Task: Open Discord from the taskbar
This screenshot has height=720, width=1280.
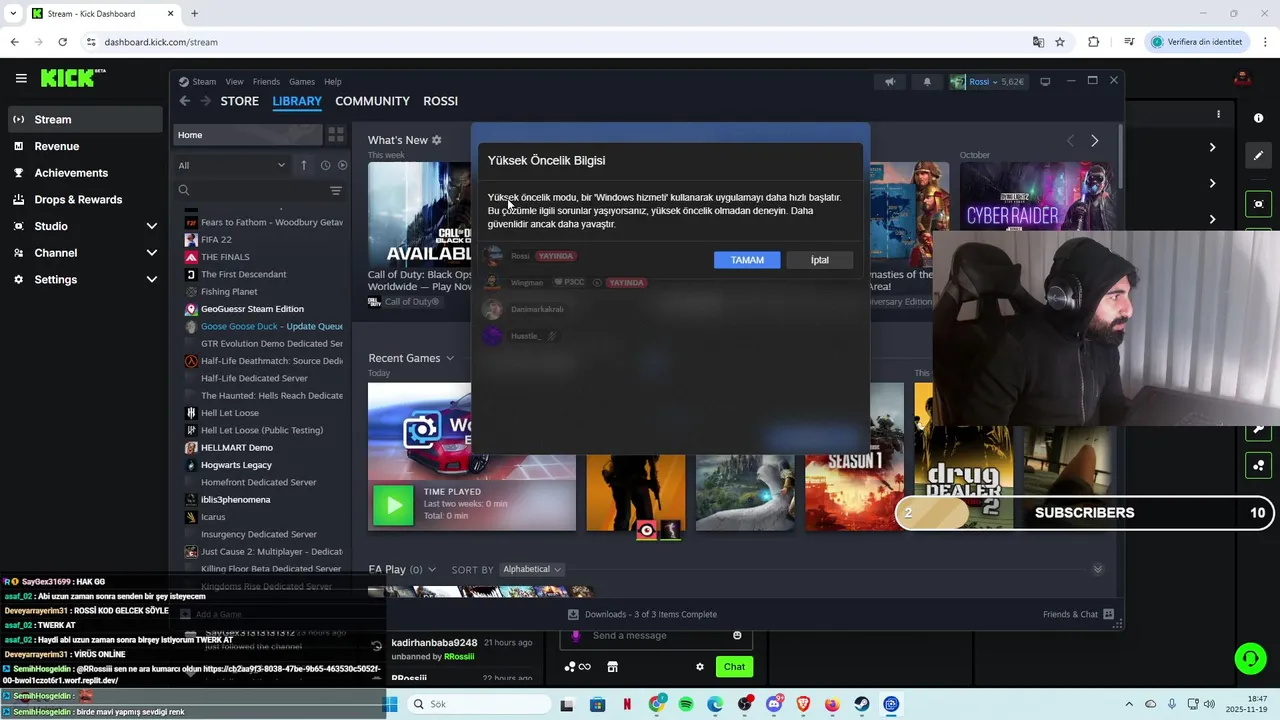Action: (774, 705)
